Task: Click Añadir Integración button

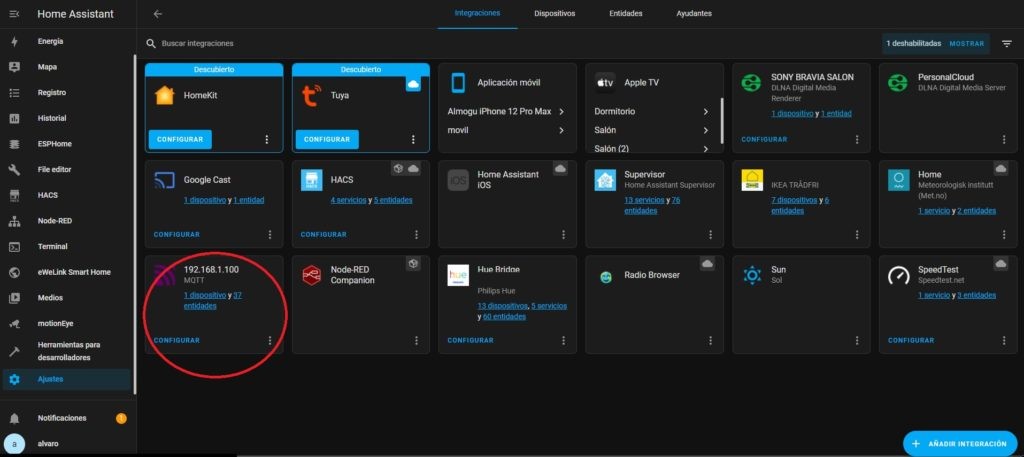Action: (959, 443)
